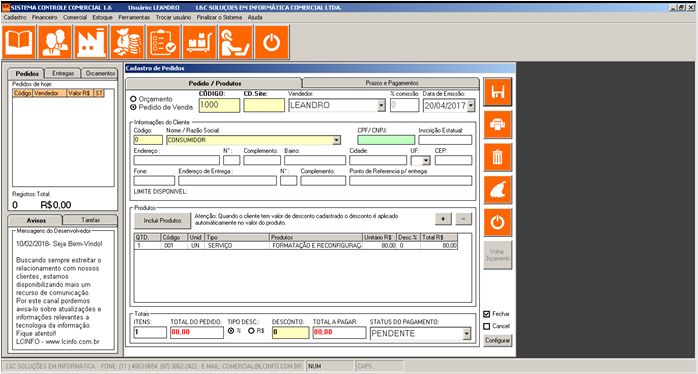Open the clipboard checklist toolbar icon
Screen dimensions: 698x374
pos(163,42)
